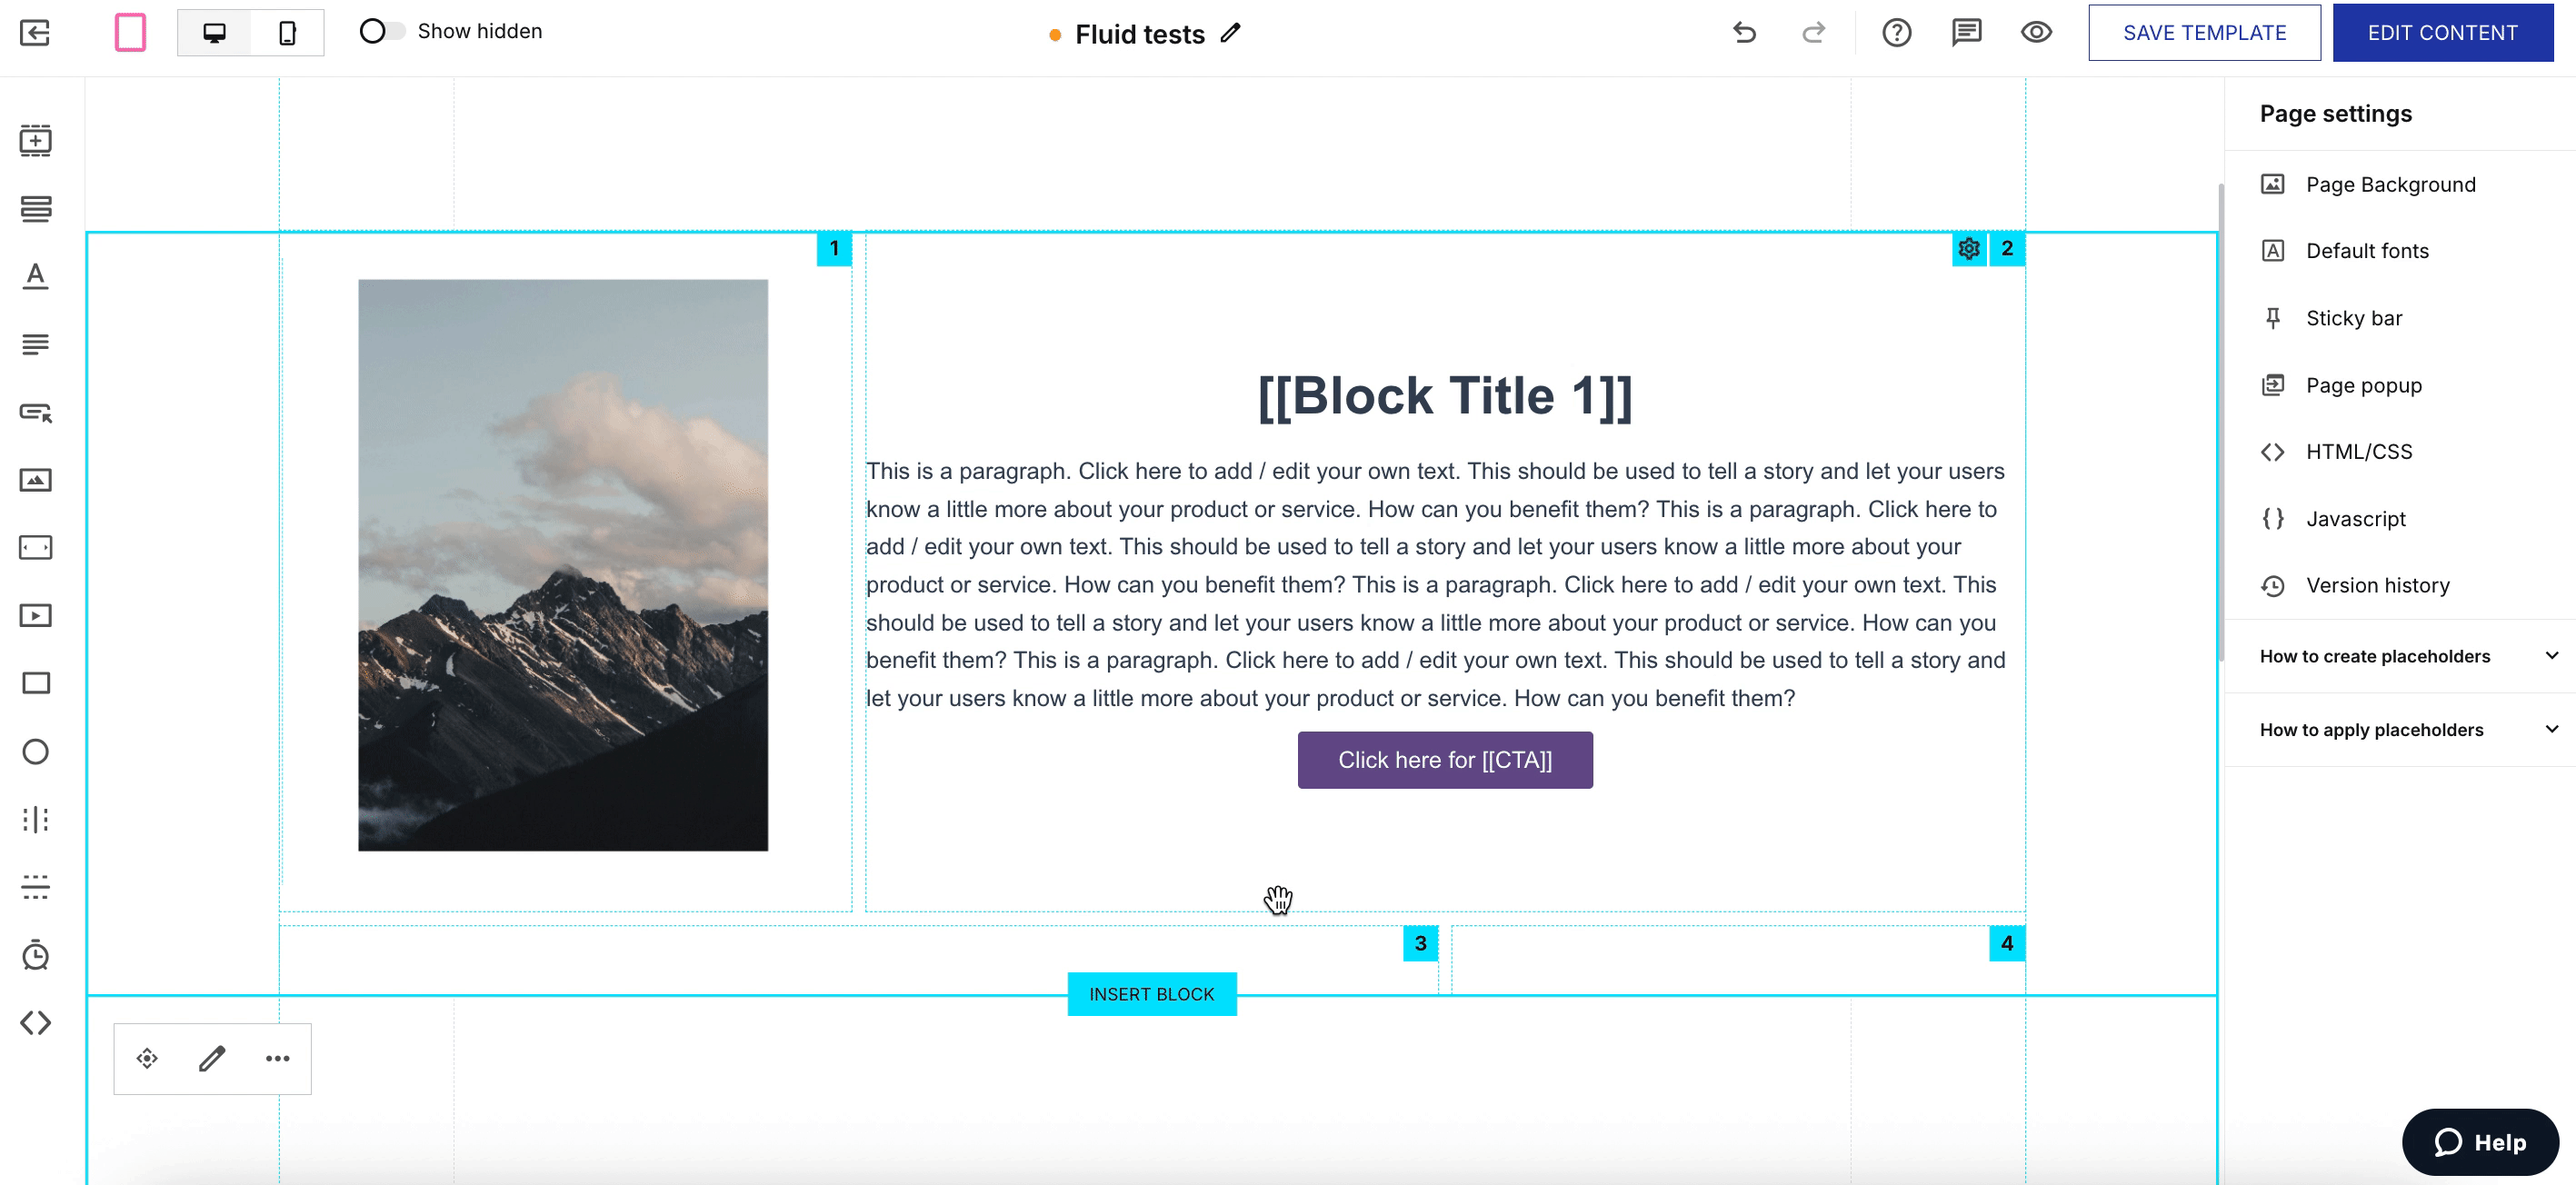
Task: Click the help question mark icon
Action: pos(1896,33)
